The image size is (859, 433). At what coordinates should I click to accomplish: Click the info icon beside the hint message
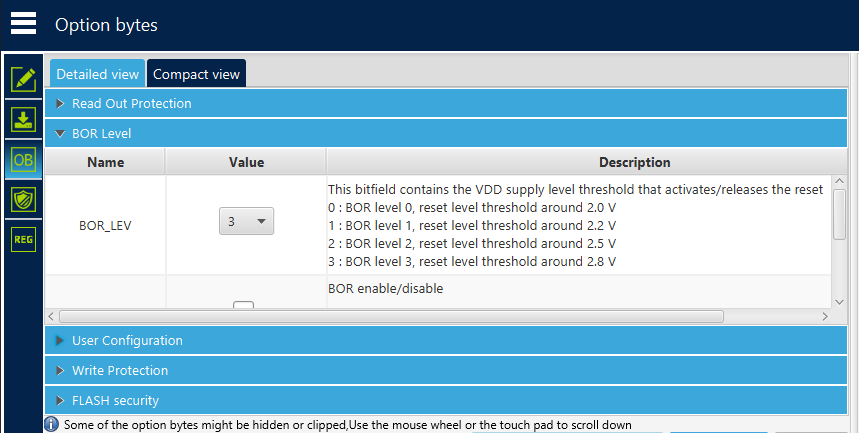tap(51, 424)
